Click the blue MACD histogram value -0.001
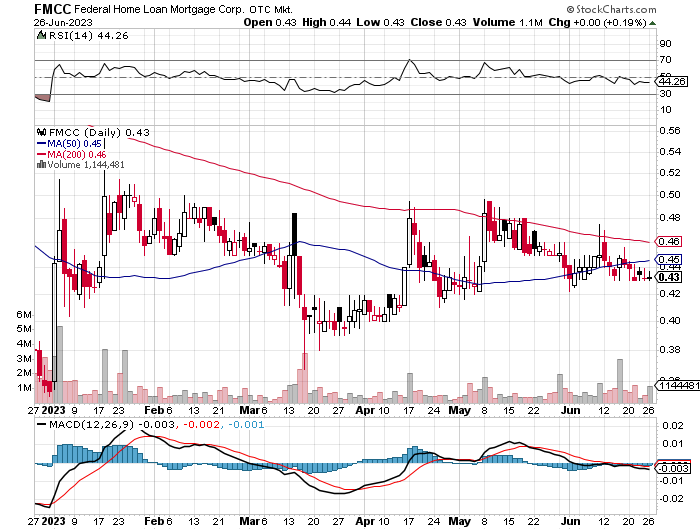Screen dimensions: 700x530 (x=245, y=424)
